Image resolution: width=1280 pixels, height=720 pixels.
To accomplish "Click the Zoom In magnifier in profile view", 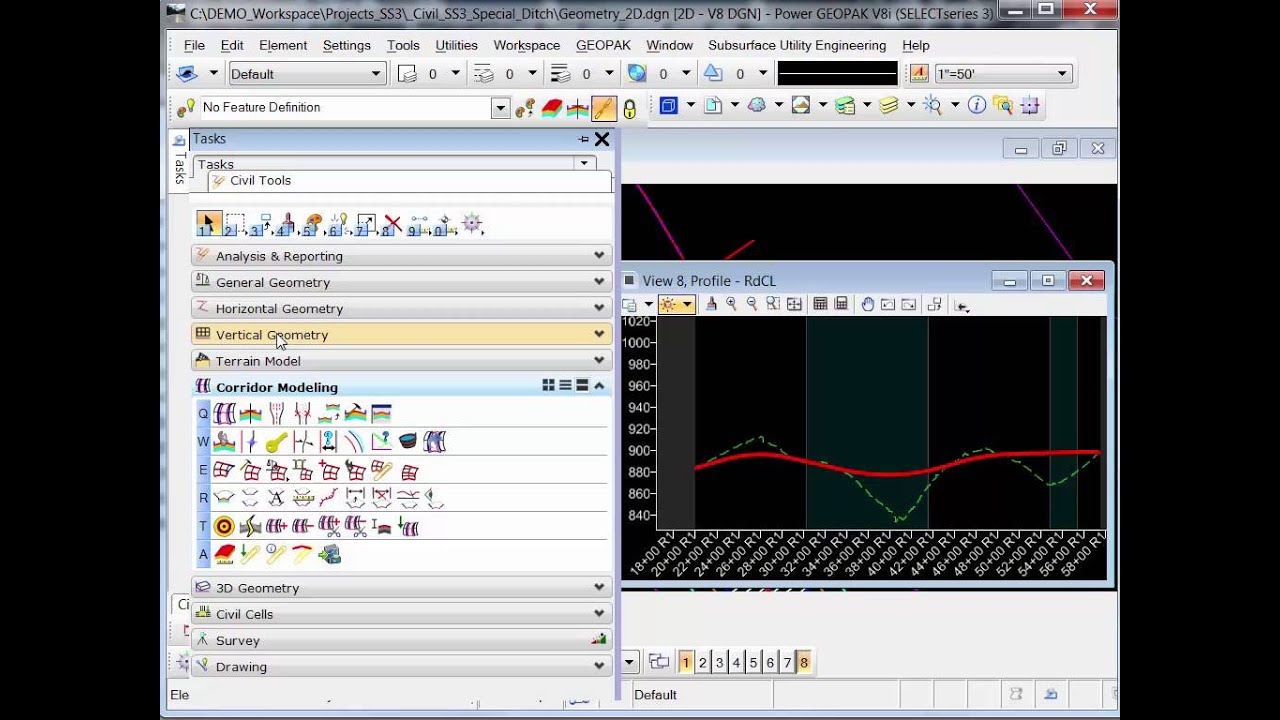I will (x=731, y=305).
